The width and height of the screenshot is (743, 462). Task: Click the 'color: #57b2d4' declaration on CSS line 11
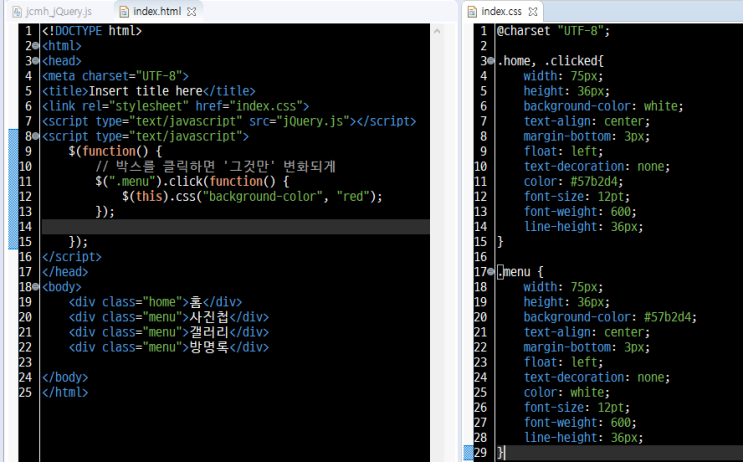573,181
